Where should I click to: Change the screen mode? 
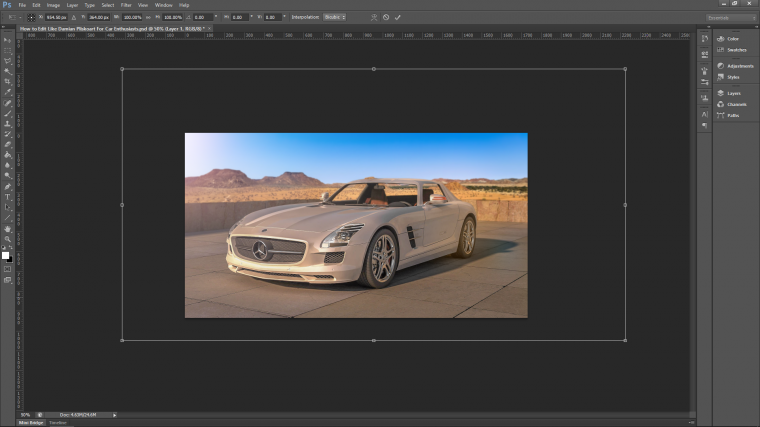point(7,280)
